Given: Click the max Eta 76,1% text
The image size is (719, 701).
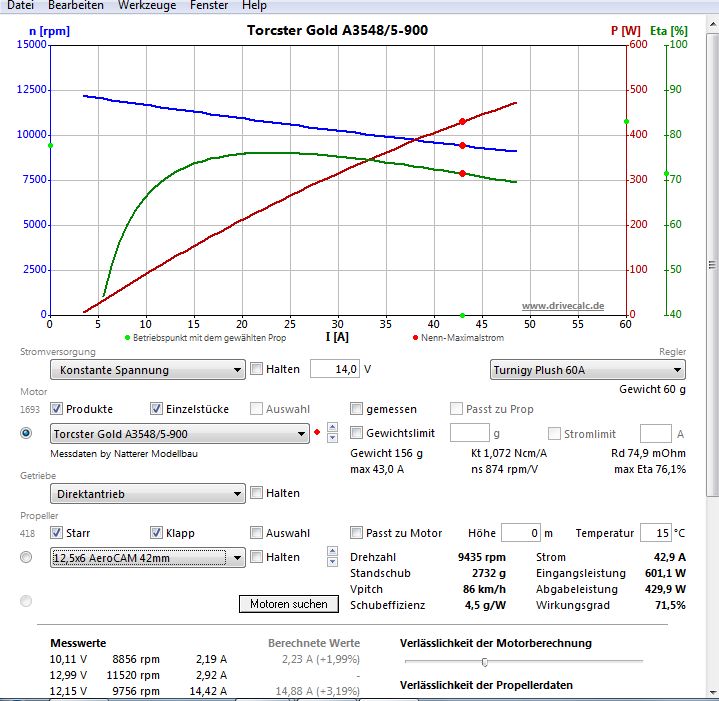Looking at the screenshot, I should click(650, 469).
